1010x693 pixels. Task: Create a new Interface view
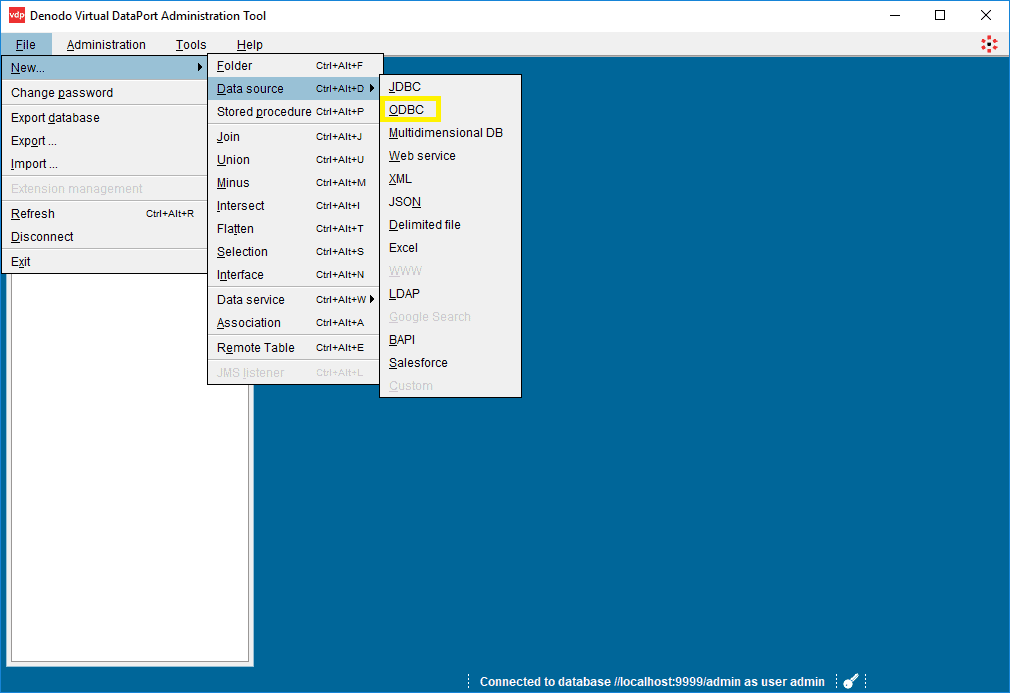click(295, 275)
